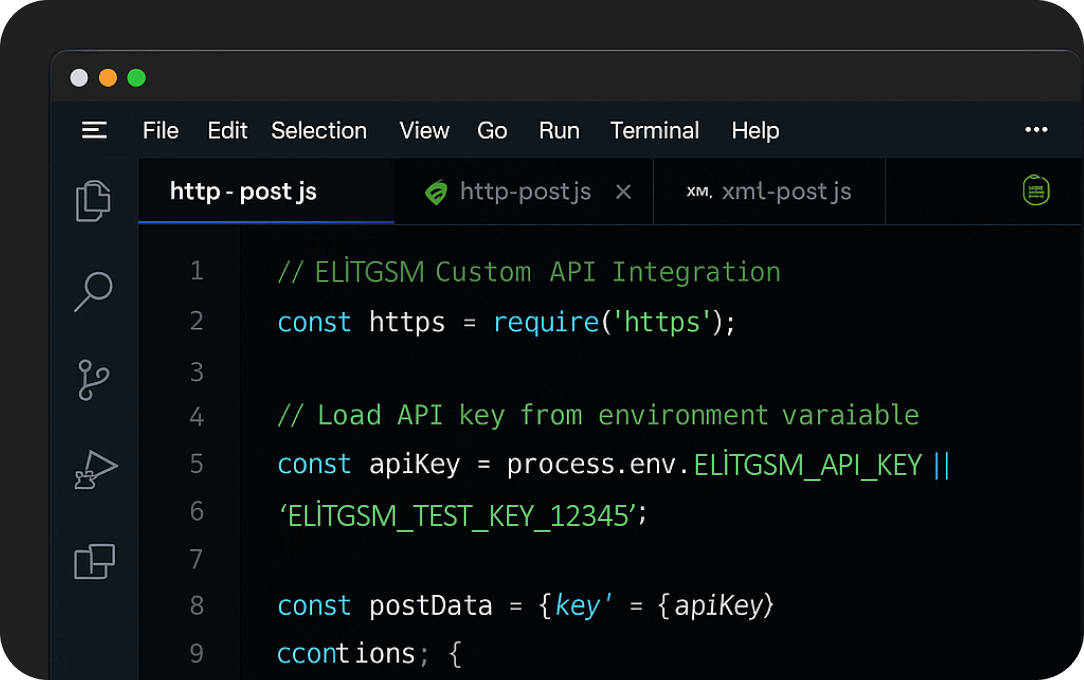Open the File menu
The height and width of the screenshot is (680, 1084).
tap(160, 130)
